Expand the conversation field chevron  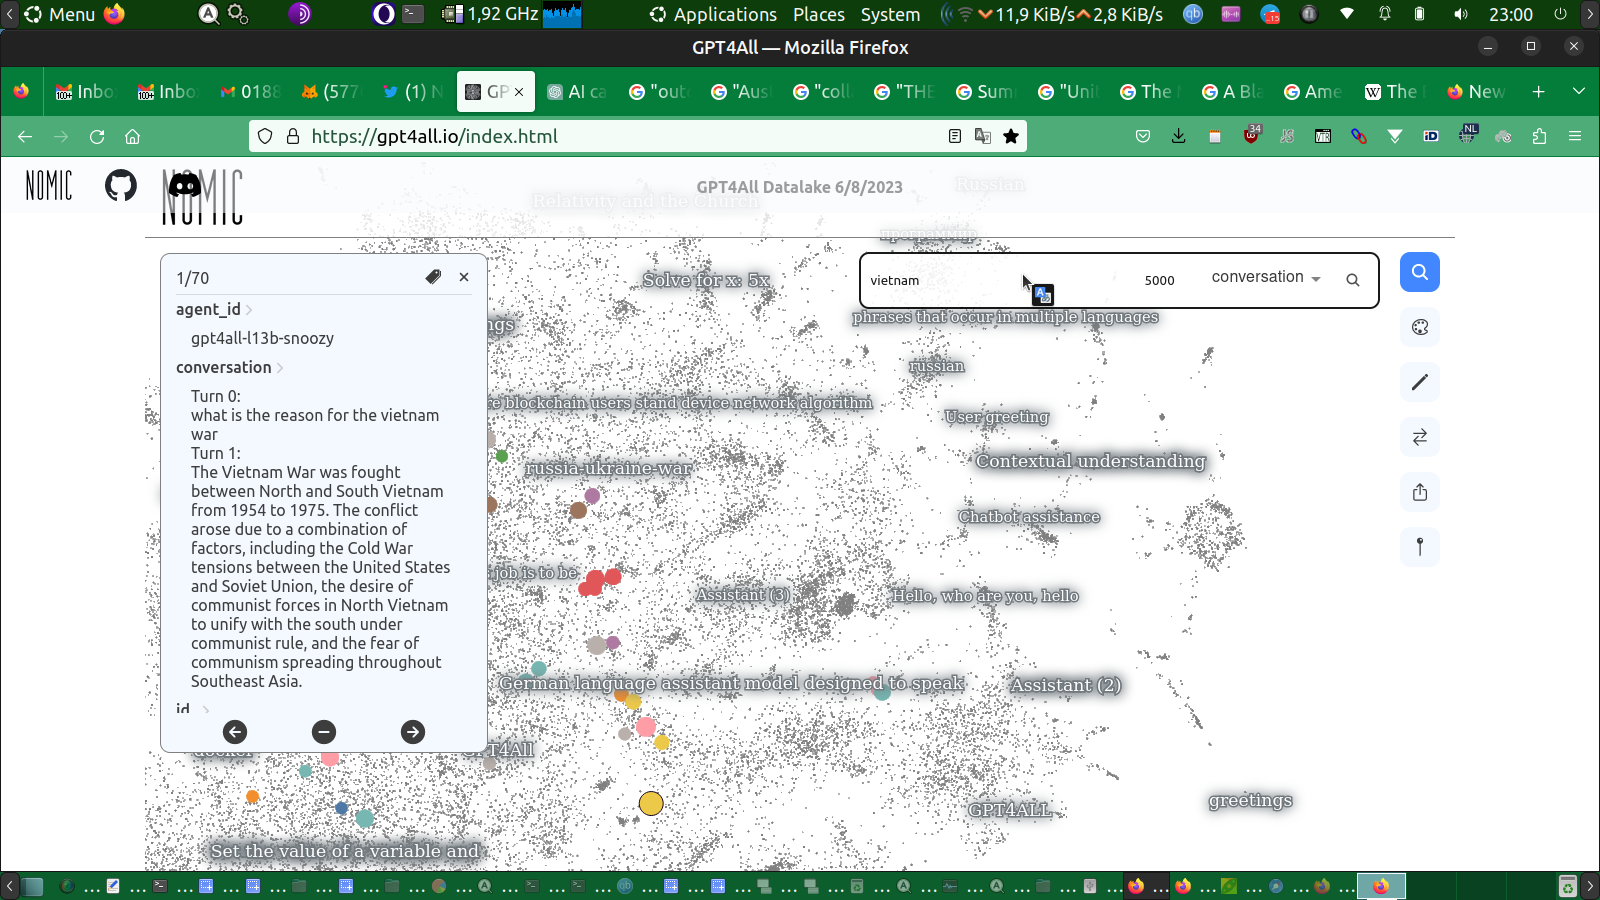click(x=280, y=368)
